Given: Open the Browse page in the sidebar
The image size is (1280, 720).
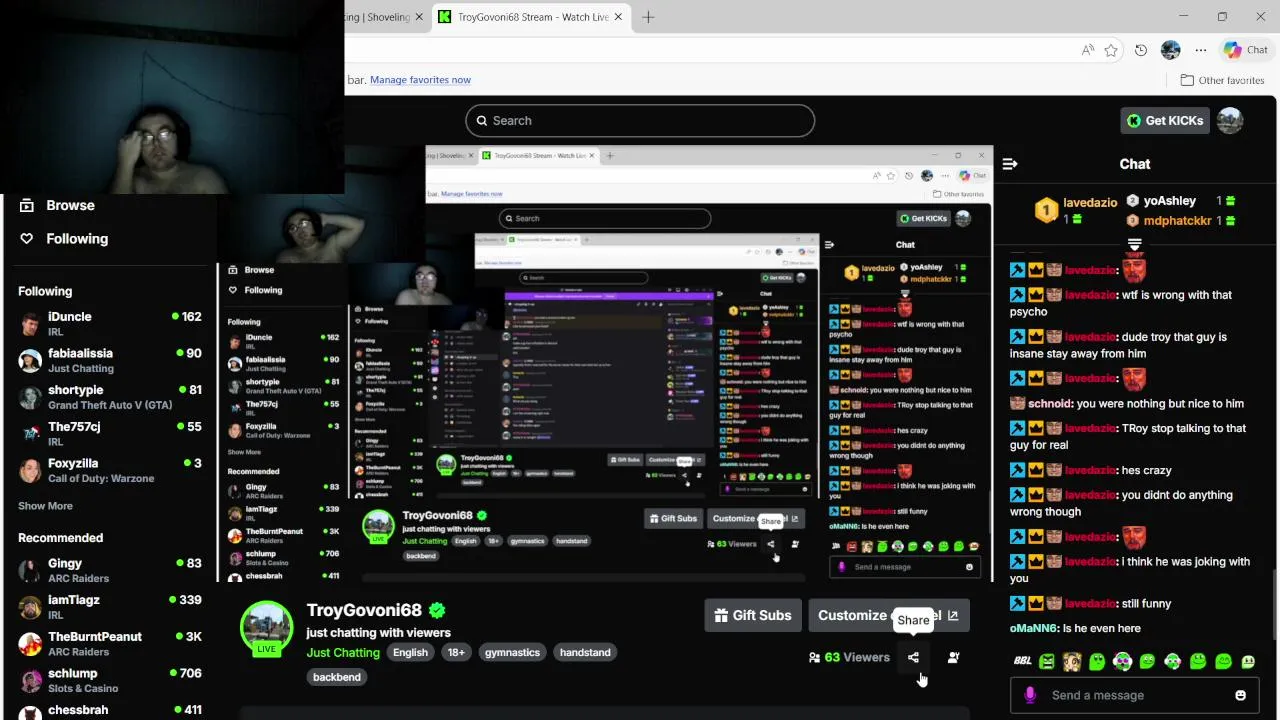Looking at the screenshot, I should pos(70,205).
